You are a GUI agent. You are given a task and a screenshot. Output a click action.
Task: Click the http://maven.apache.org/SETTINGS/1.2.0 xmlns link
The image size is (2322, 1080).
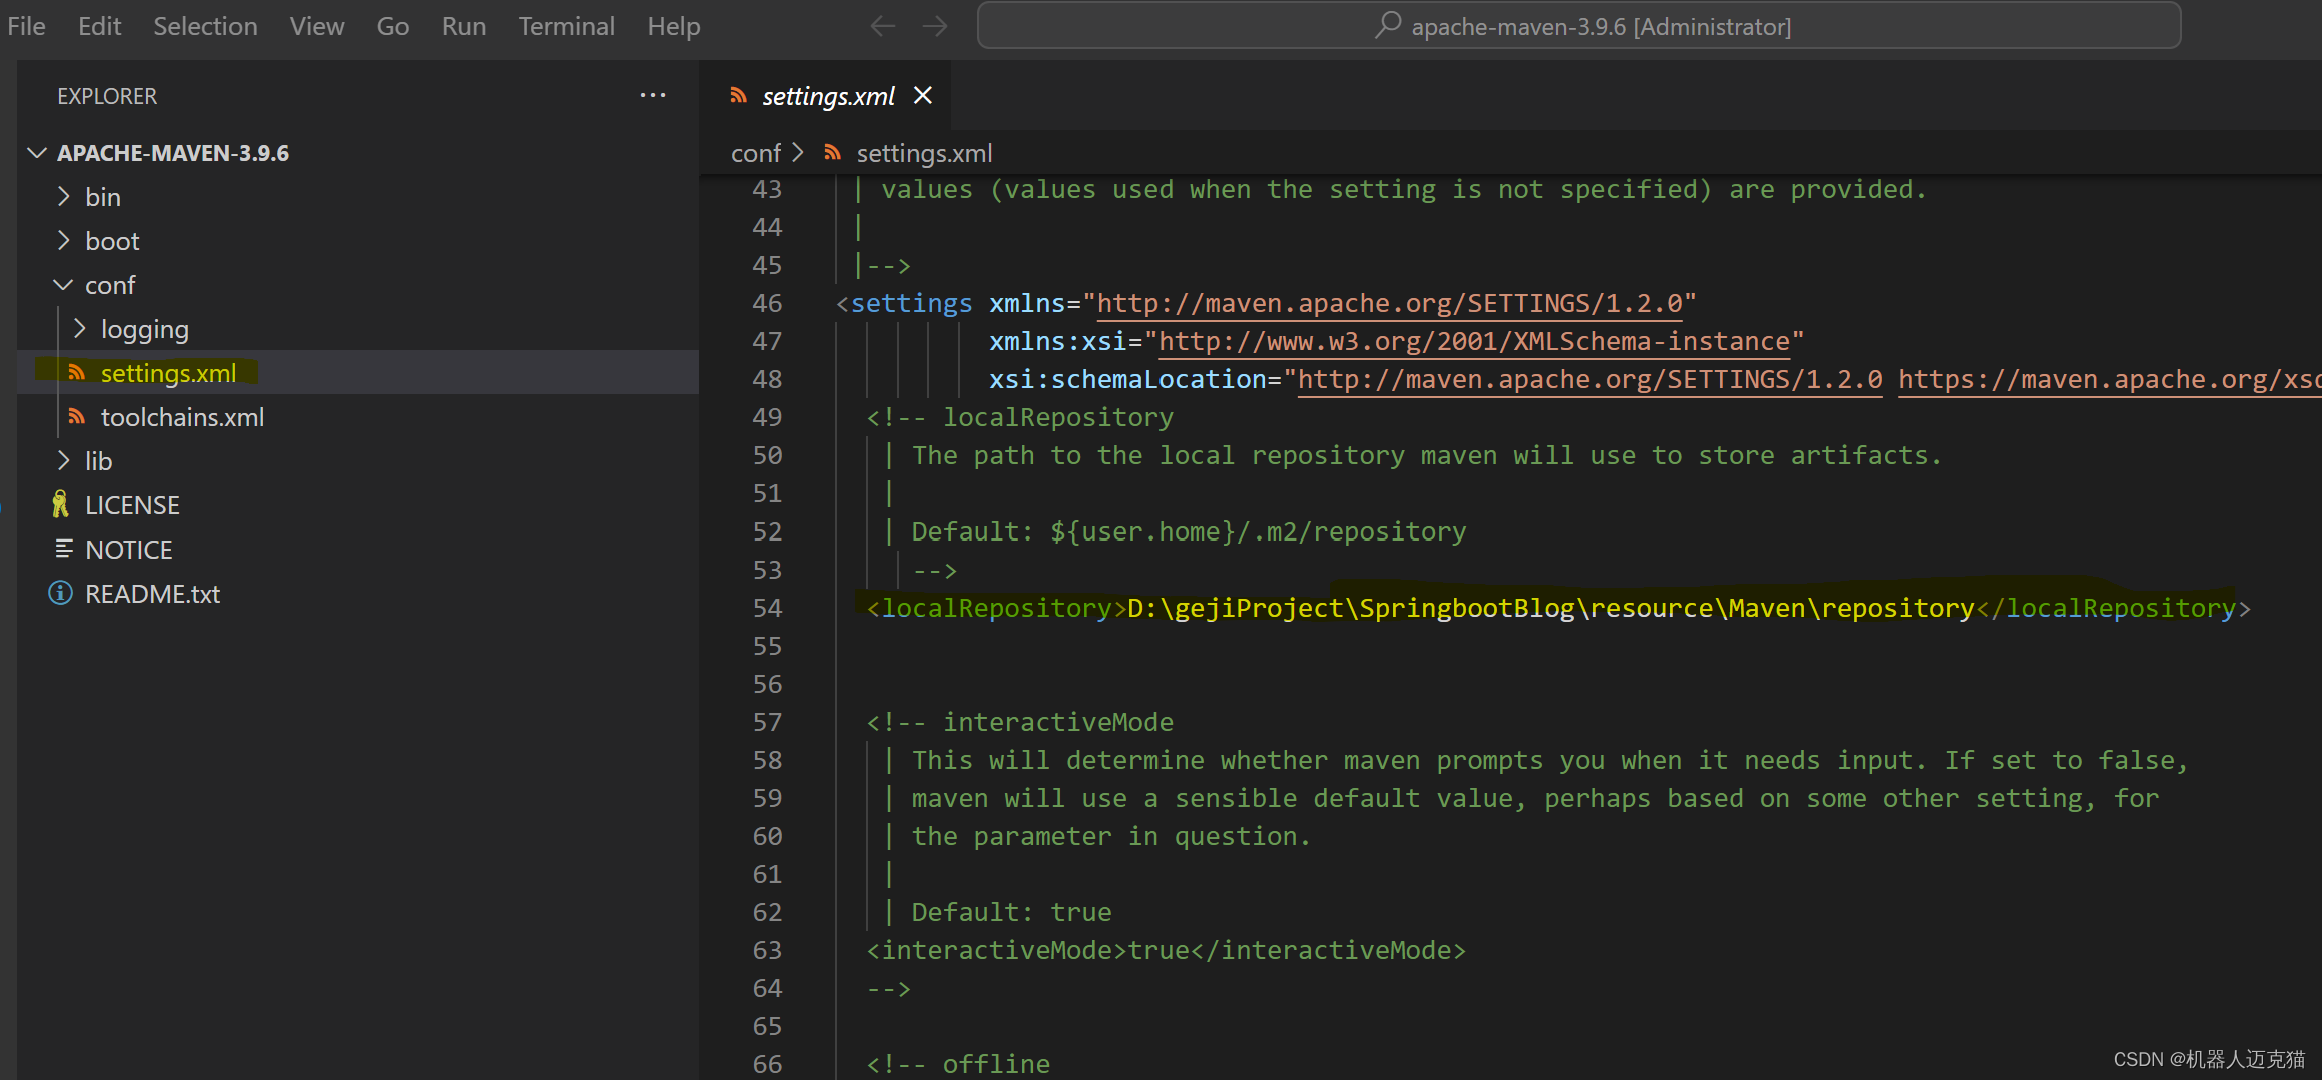click(x=1389, y=304)
